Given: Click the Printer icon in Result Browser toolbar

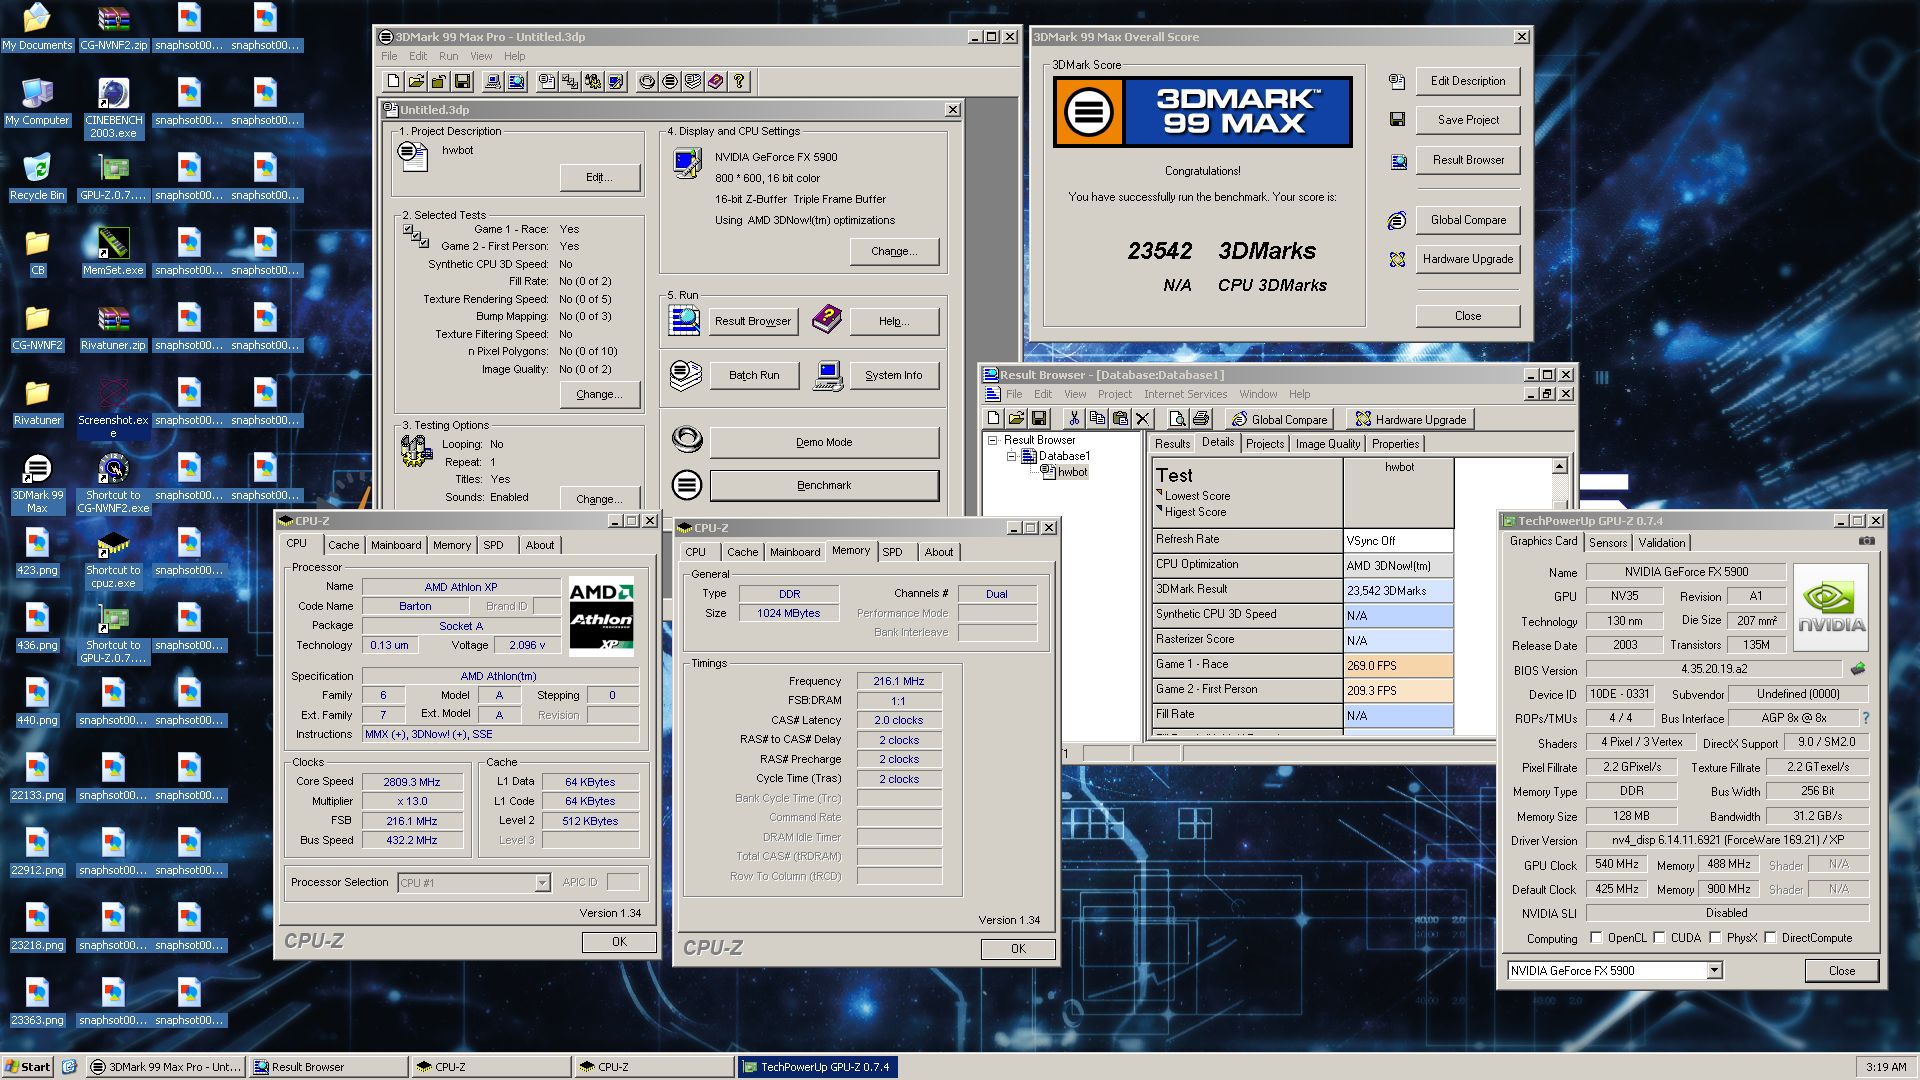Looking at the screenshot, I should pyautogui.click(x=1201, y=419).
